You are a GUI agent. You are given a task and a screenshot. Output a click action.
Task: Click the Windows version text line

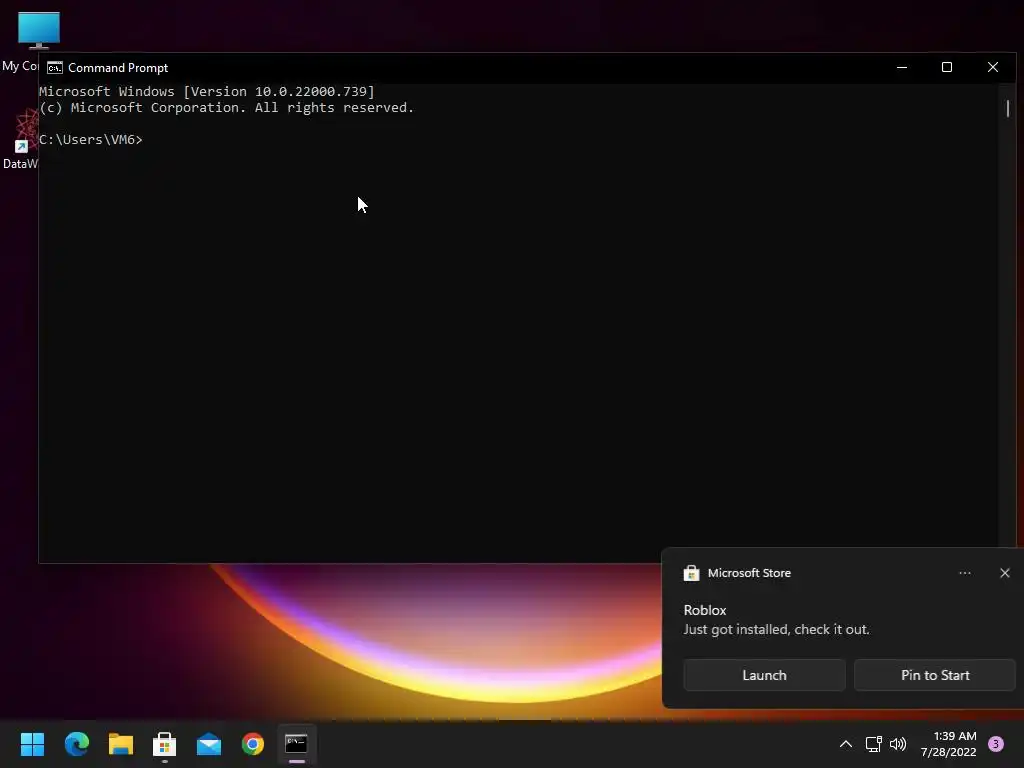tap(207, 91)
